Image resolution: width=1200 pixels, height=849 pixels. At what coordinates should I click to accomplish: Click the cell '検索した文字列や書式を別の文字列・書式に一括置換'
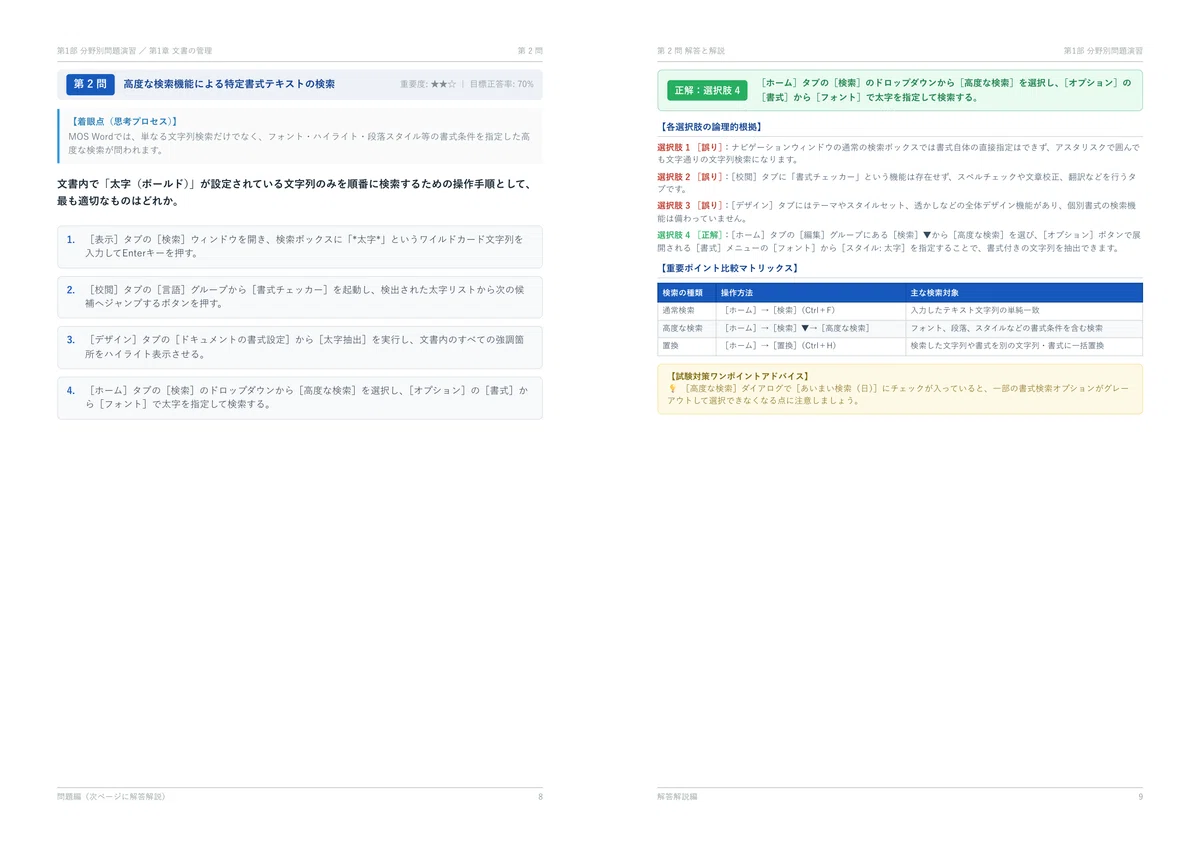pos(1024,346)
